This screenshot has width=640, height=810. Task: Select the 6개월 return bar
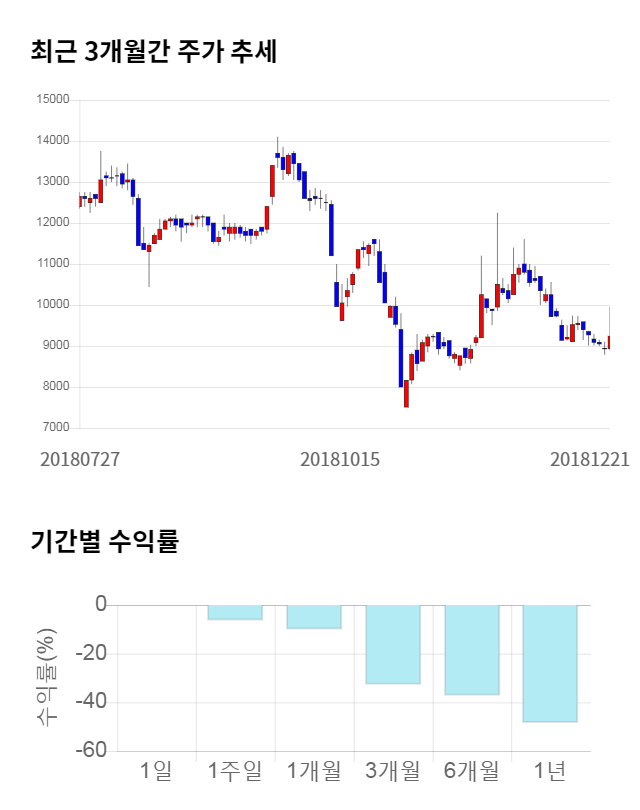pos(472,649)
